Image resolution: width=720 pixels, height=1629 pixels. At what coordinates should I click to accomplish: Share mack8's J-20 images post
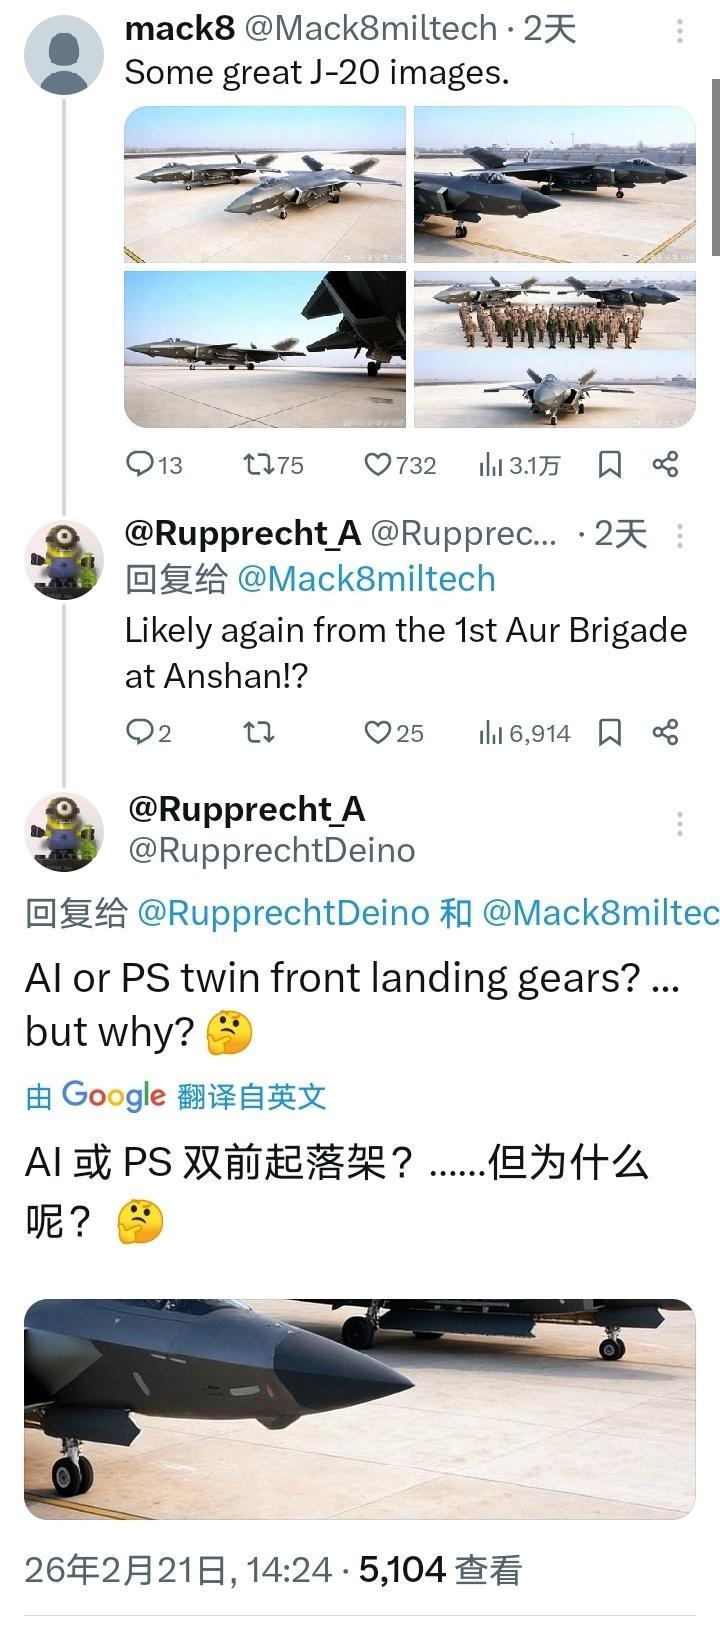tap(665, 464)
